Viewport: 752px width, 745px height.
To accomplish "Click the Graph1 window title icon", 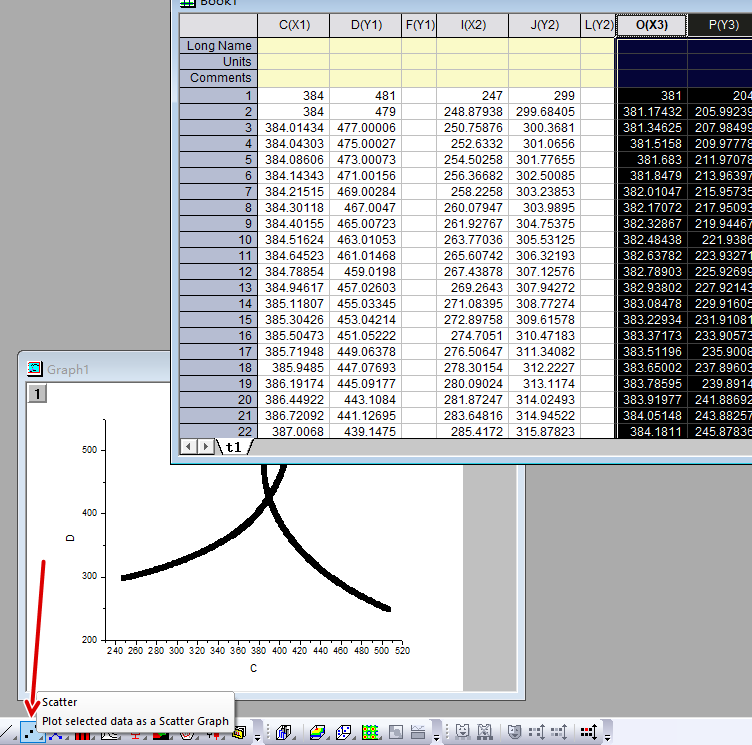I will click(x=34, y=369).
